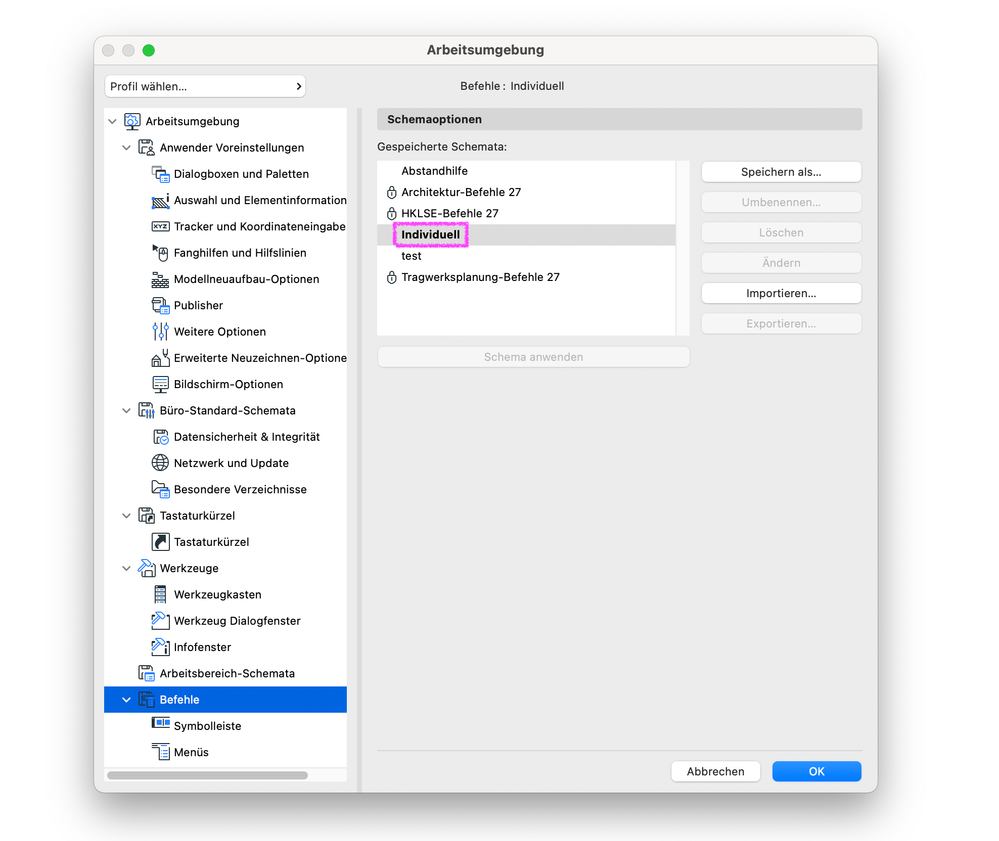This screenshot has width=999, height=841.
Task: Click the Importieren... button
Action: (781, 293)
